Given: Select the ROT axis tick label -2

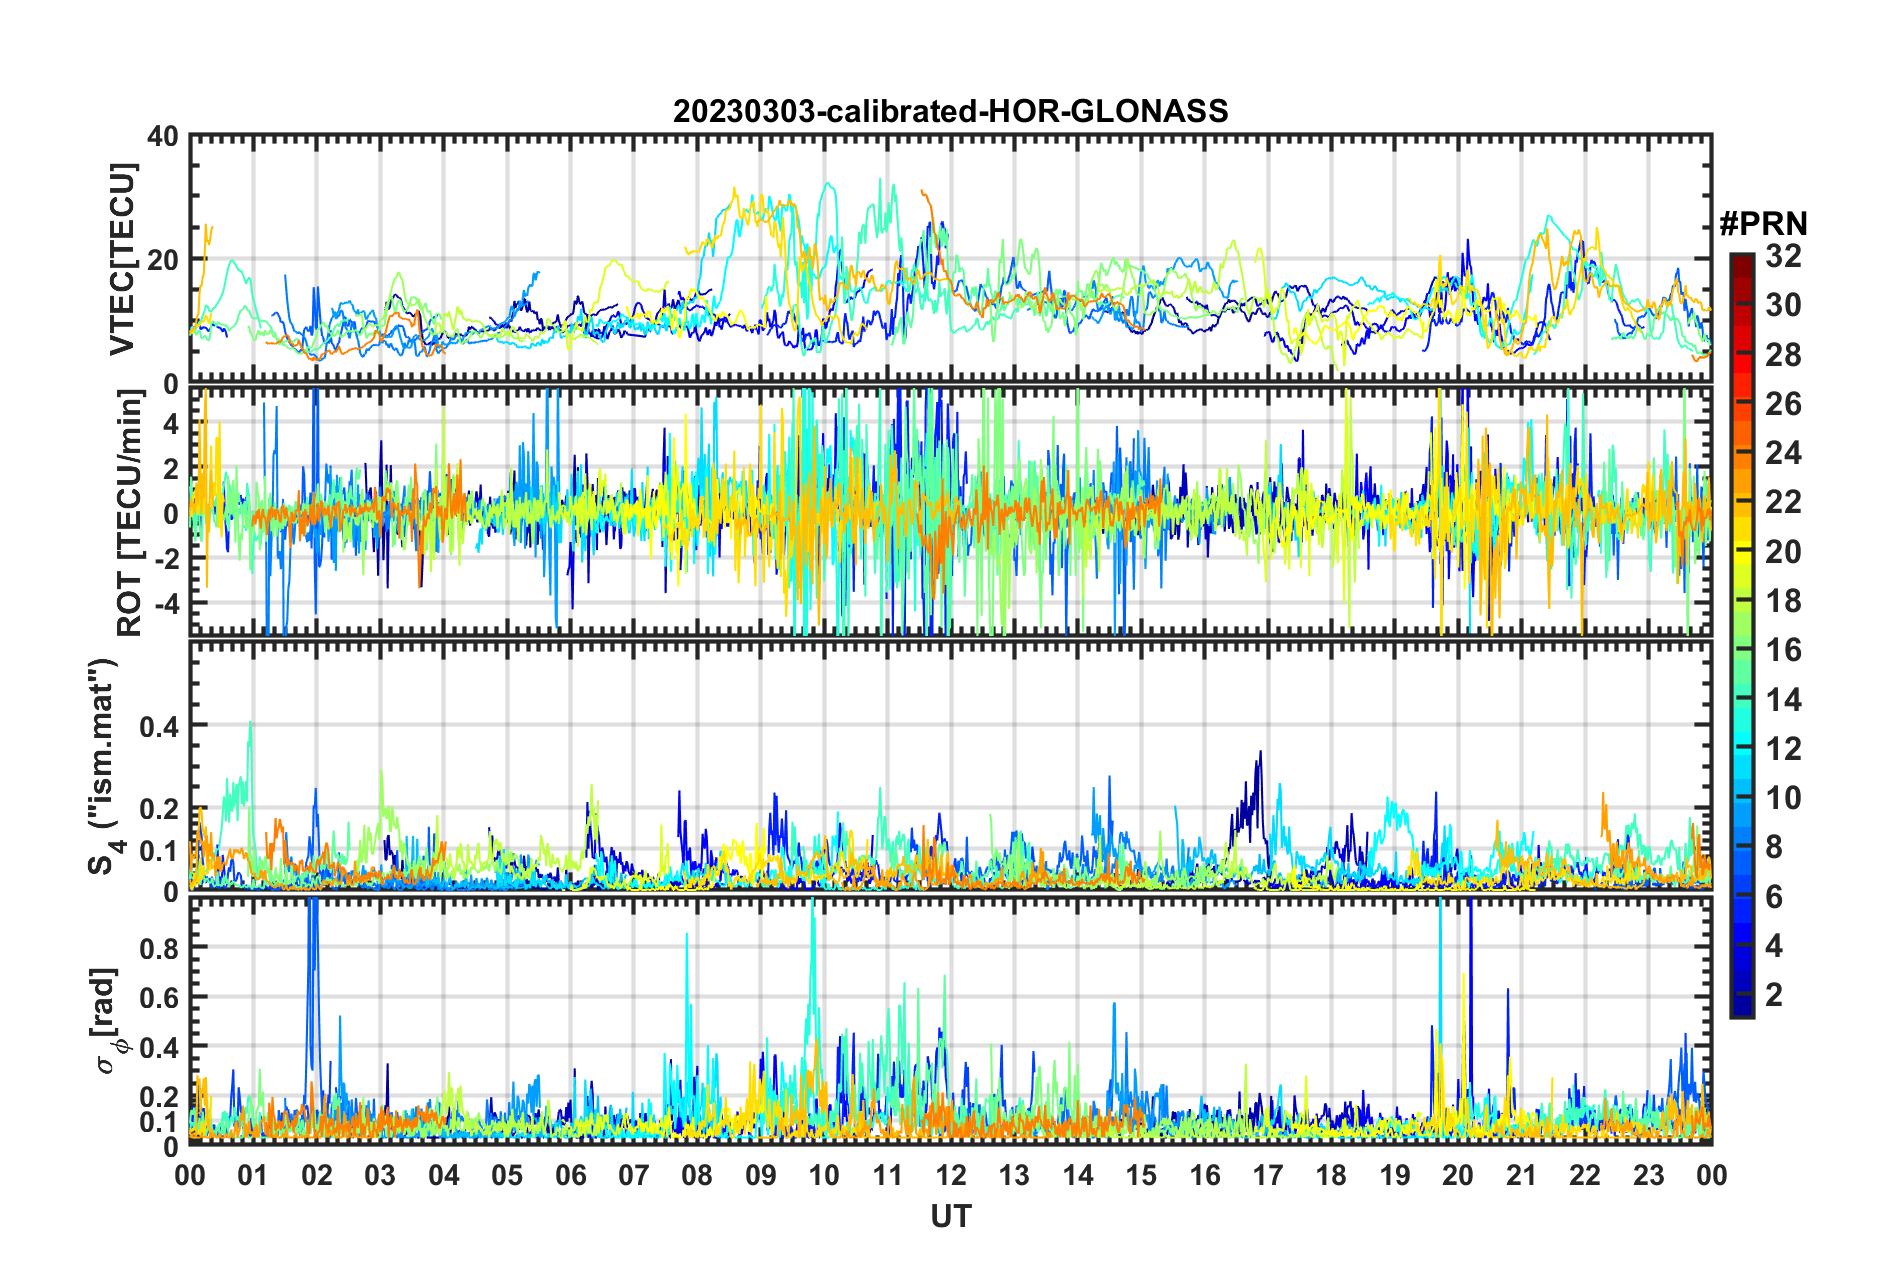Looking at the screenshot, I should tap(165, 558).
